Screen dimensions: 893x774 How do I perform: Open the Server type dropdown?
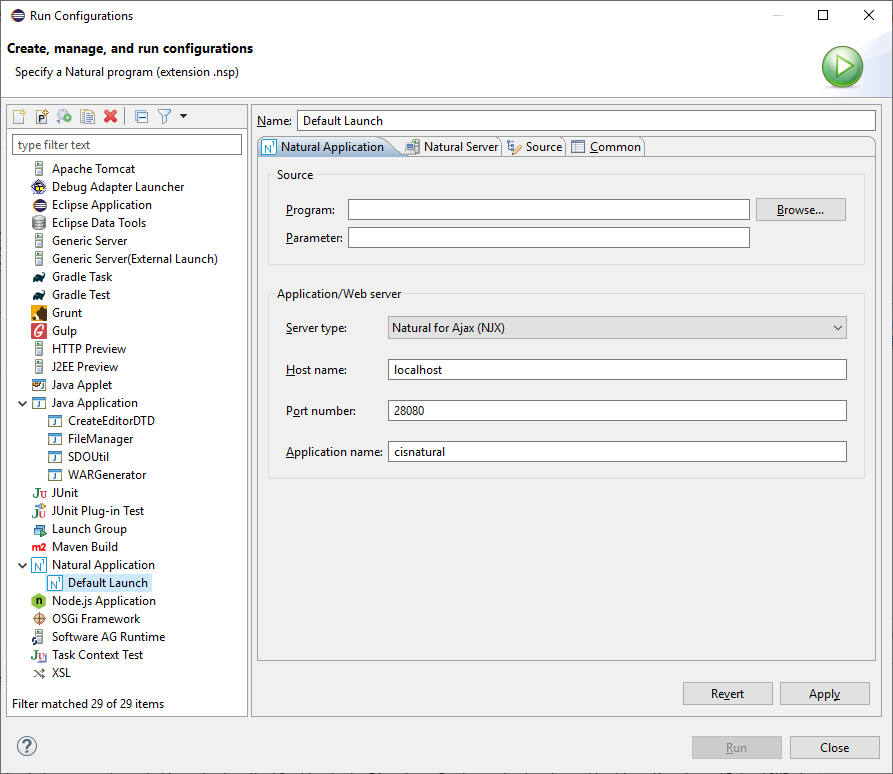coord(837,328)
